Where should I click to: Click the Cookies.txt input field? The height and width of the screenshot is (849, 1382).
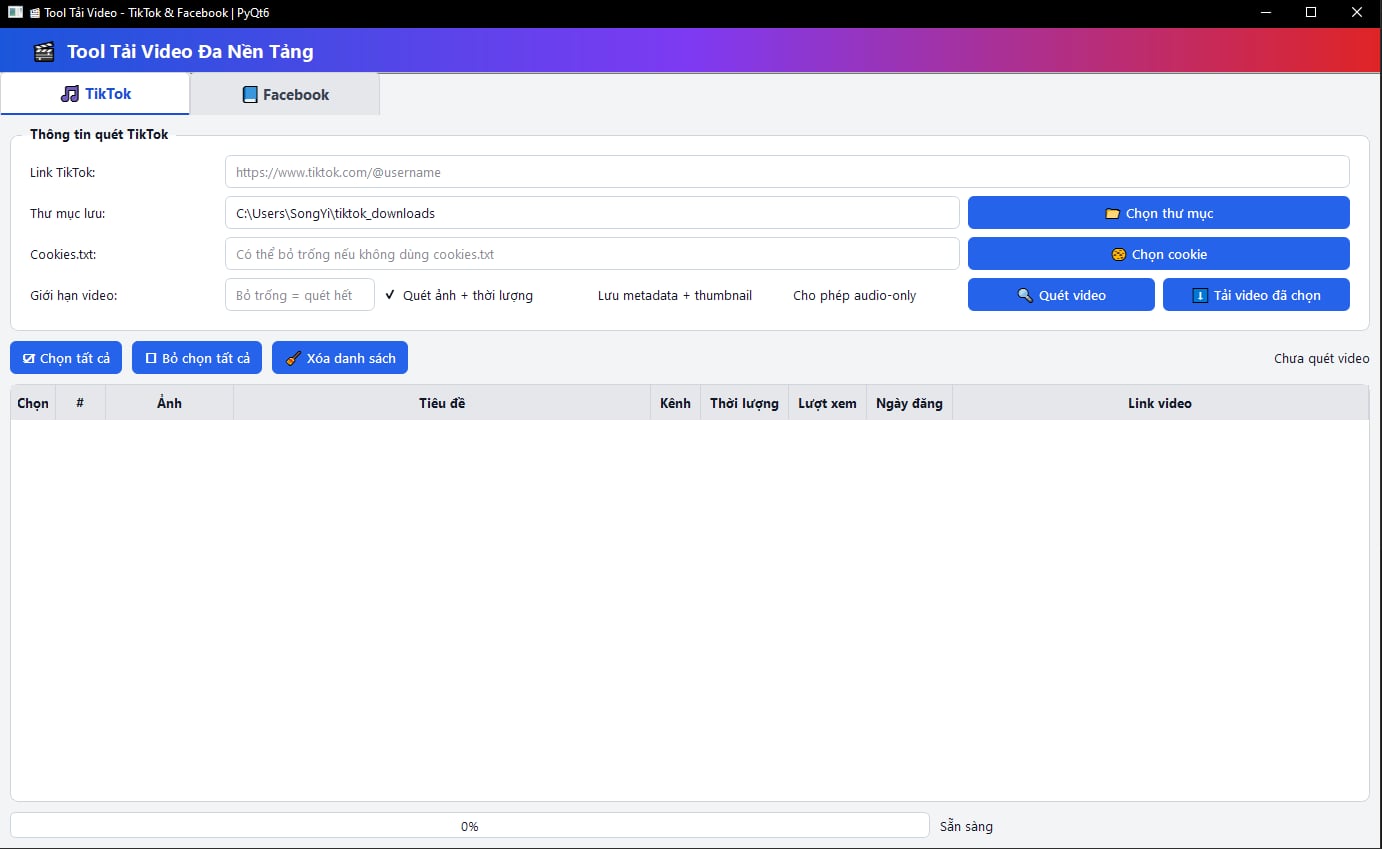pos(592,254)
